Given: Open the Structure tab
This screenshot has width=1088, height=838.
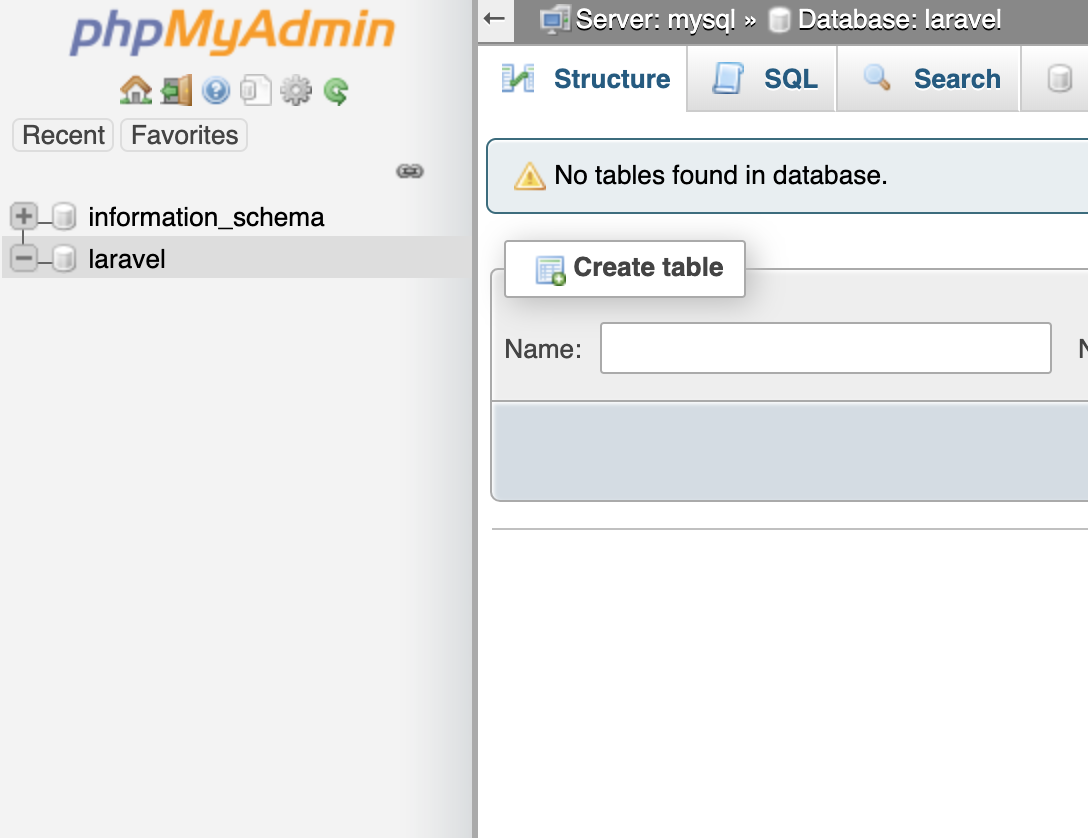Looking at the screenshot, I should point(586,79).
